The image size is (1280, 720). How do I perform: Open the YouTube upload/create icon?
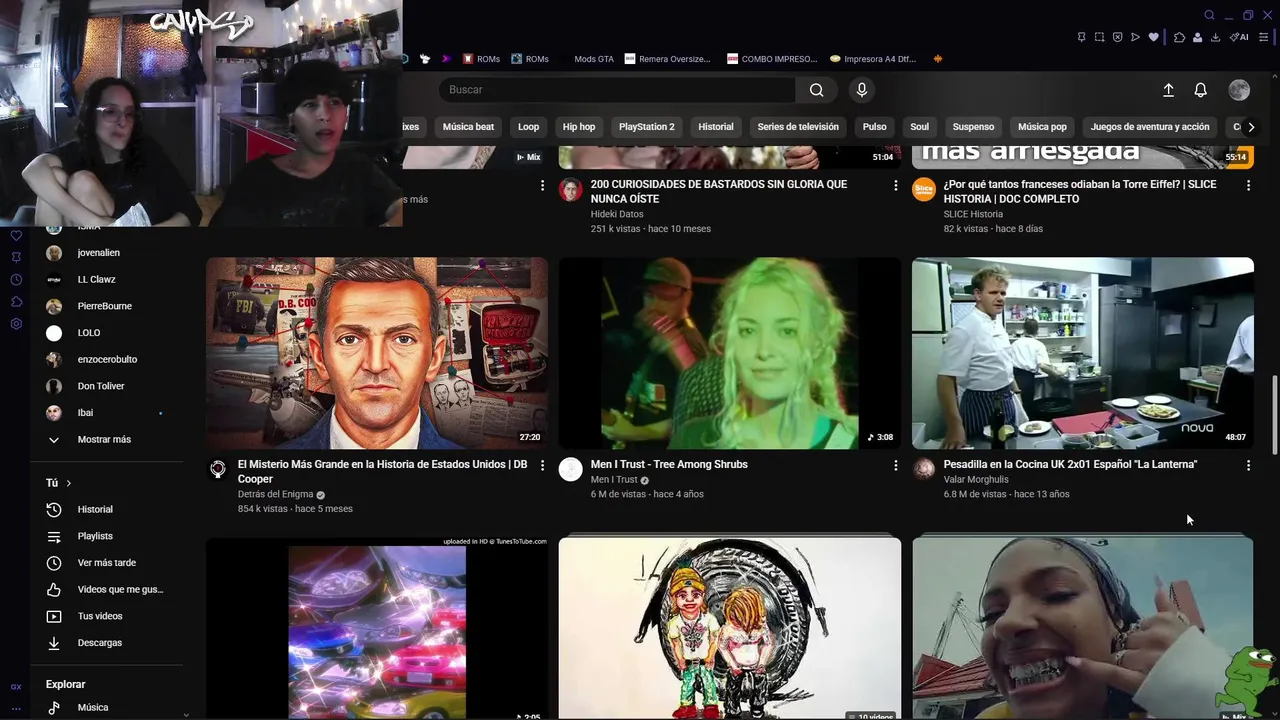coord(1168,90)
